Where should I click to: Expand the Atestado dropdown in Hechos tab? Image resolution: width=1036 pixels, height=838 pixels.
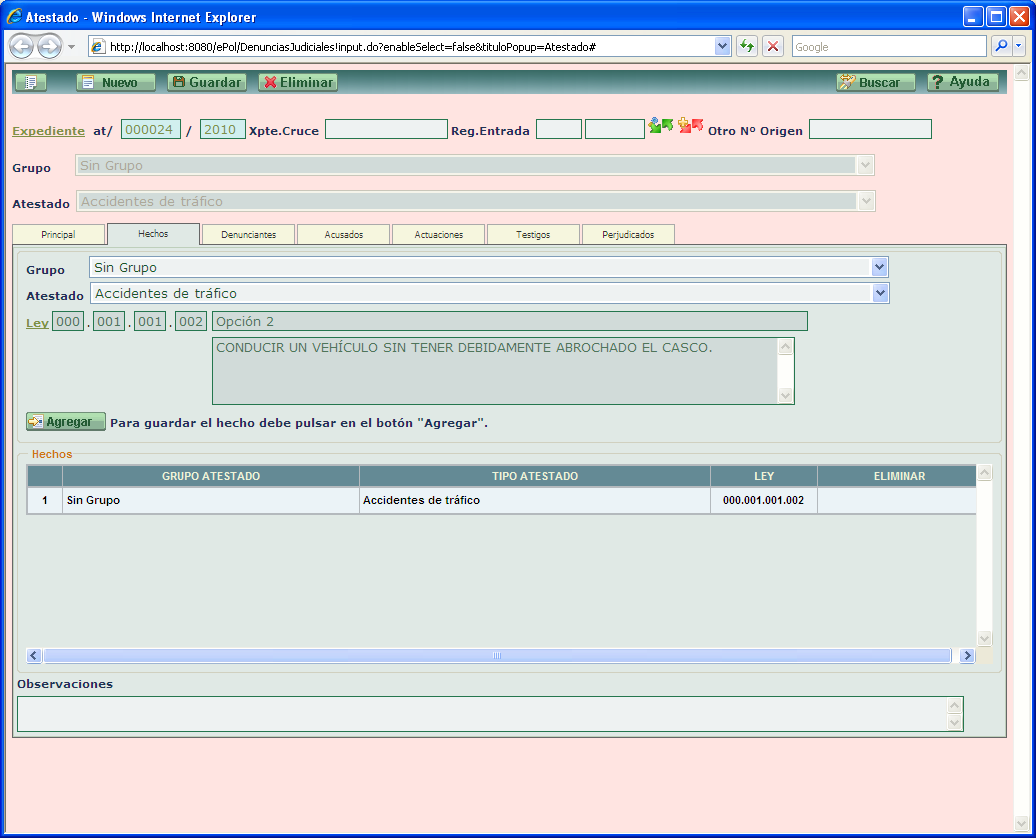pyautogui.click(x=880, y=293)
